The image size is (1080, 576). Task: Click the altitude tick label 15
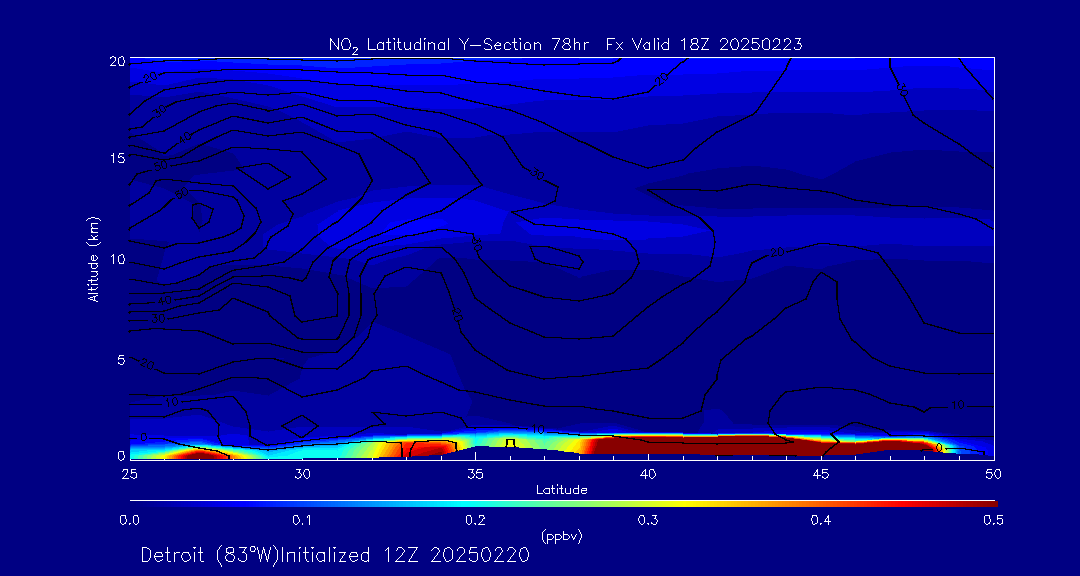point(116,159)
